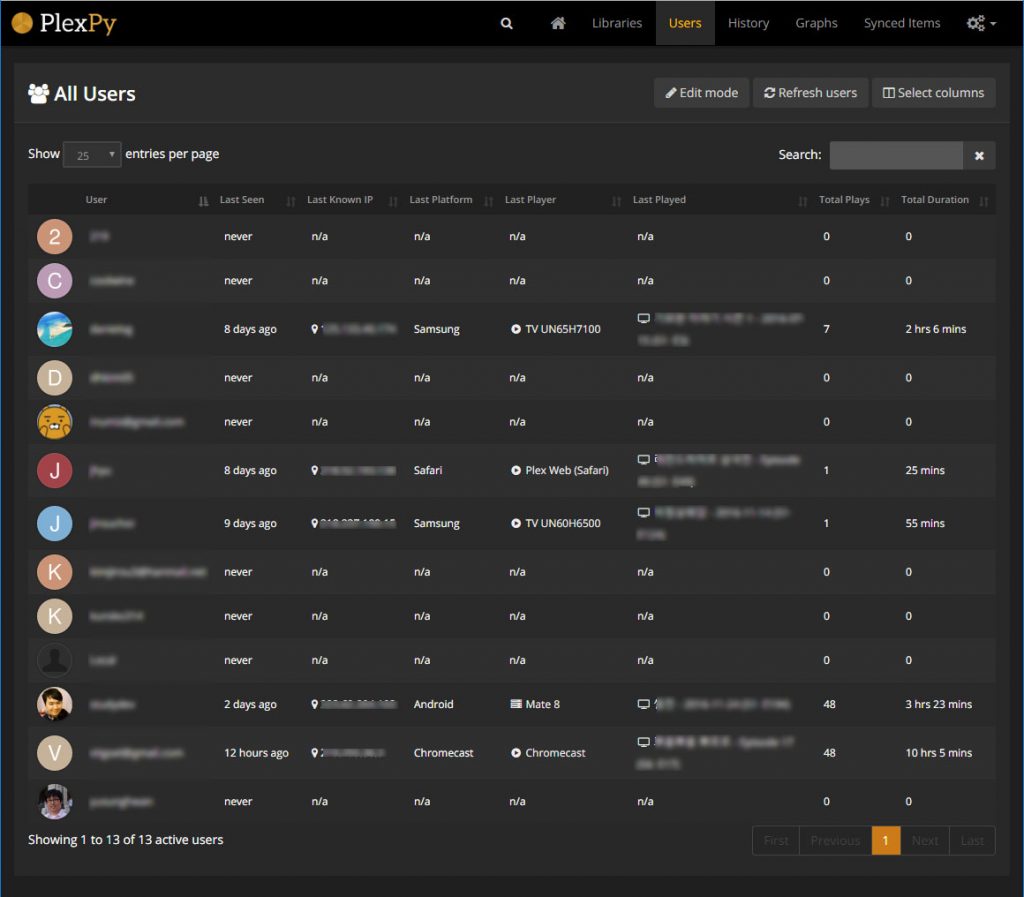The width and height of the screenshot is (1024, 897).
Task: Sort by the Last Seen column
Action: point(243,200)
